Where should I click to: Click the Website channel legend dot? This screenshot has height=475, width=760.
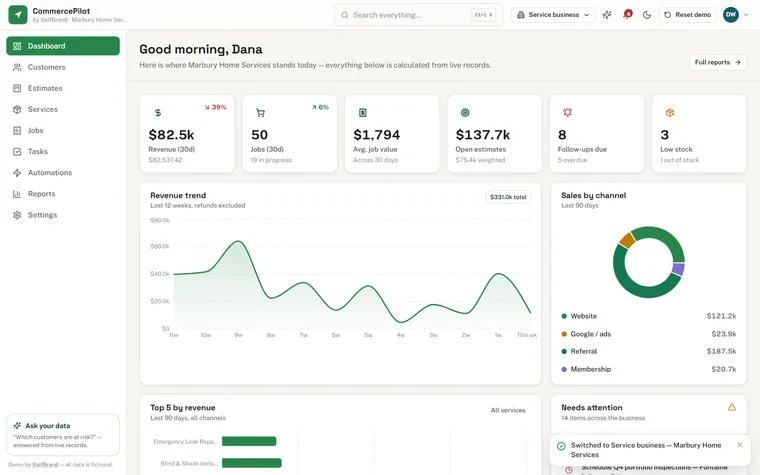(x=564, y=316)
